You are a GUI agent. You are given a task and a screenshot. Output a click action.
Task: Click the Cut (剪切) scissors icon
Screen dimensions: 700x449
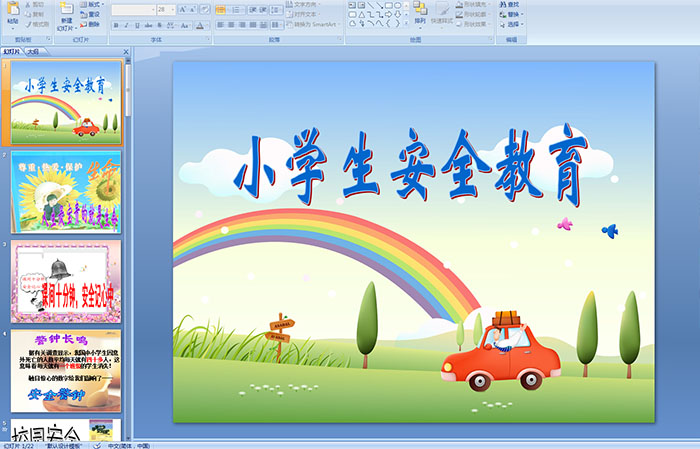[x=29, y=5]
